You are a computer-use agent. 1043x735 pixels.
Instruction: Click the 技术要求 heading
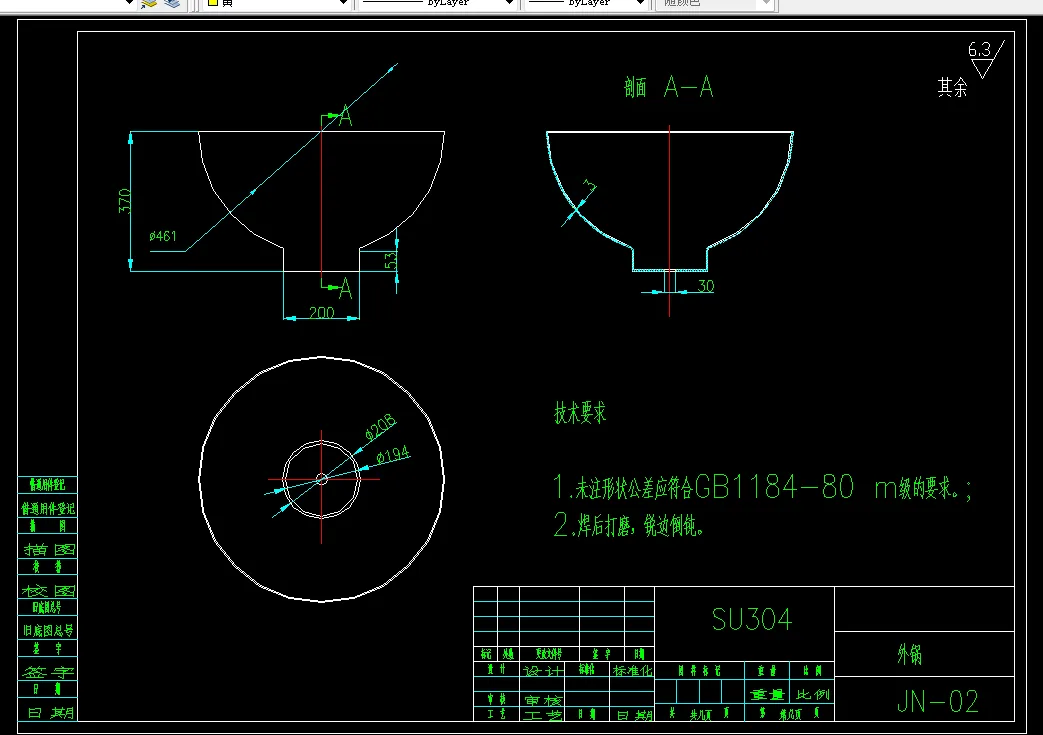pos(580,412)
